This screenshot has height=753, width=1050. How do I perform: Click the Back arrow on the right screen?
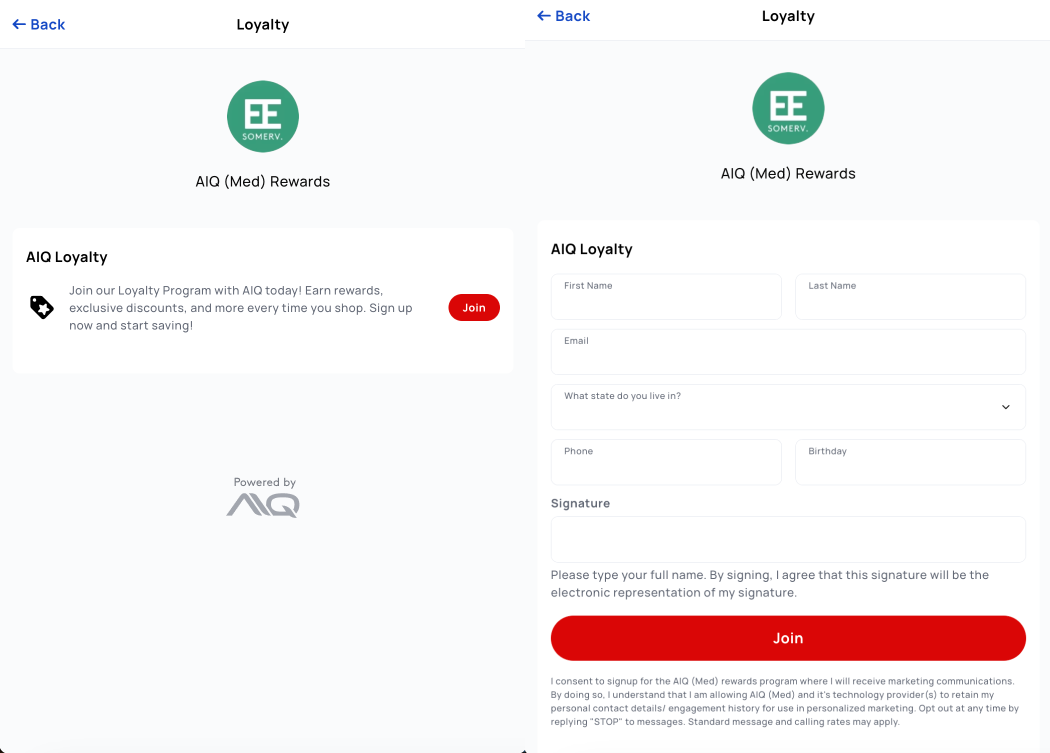coord(544,16)
